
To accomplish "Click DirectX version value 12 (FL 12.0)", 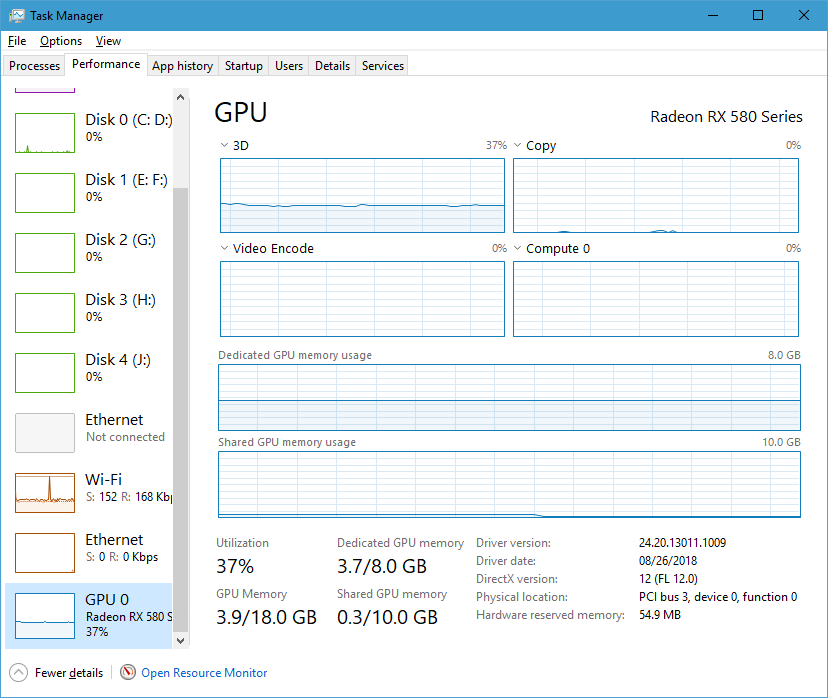I will tap(668, 579).
